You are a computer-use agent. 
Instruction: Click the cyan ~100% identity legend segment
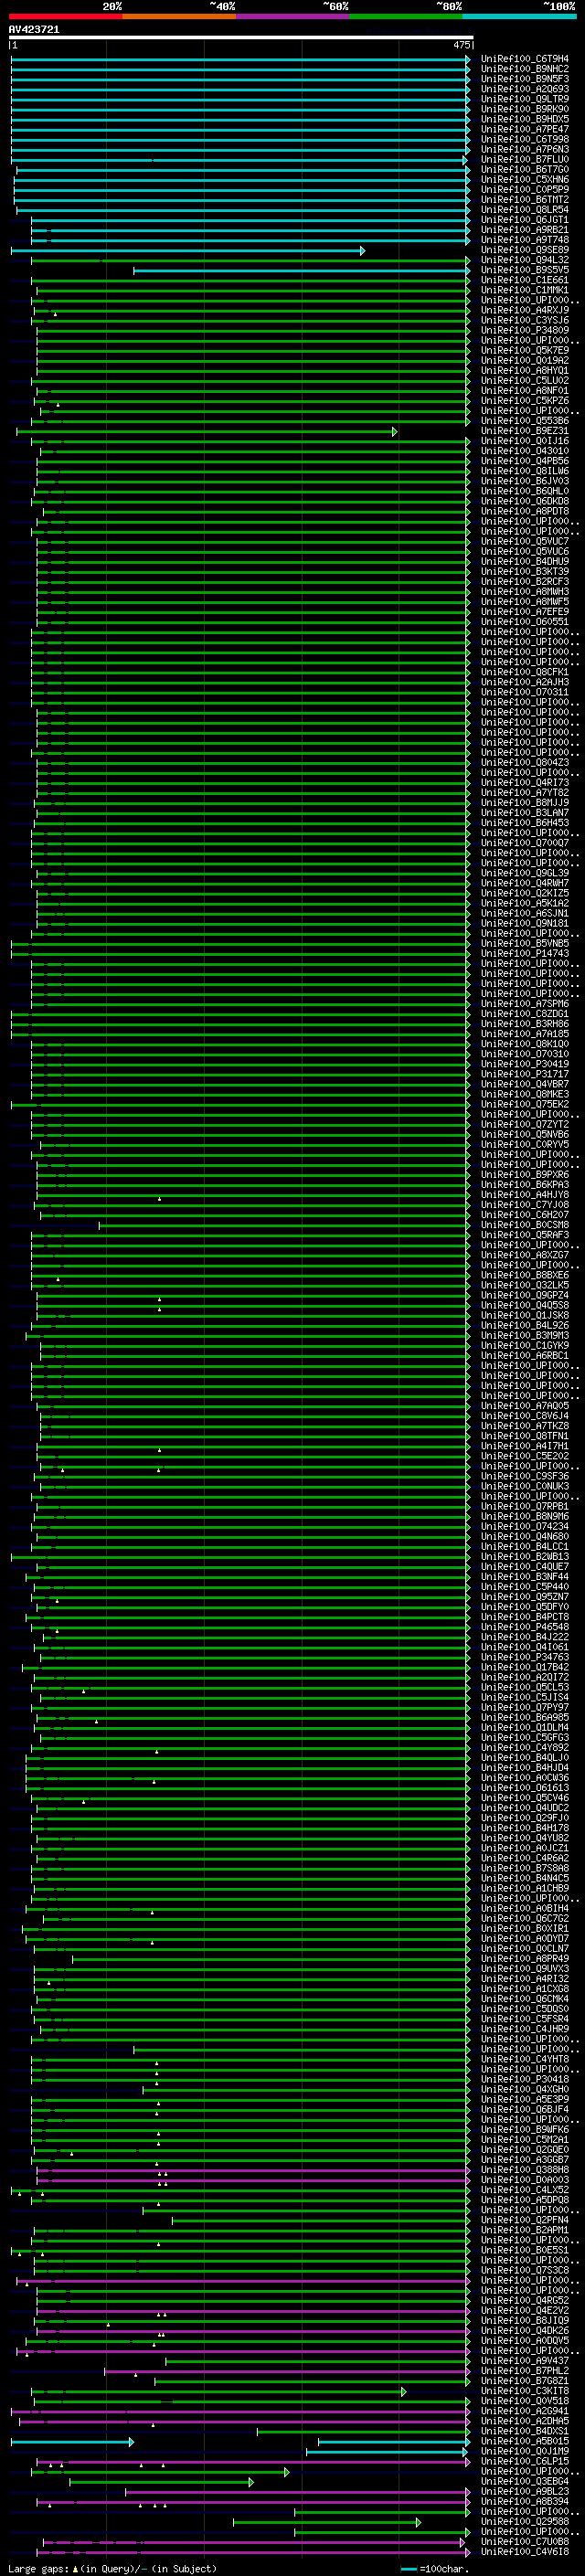pos(520,16)
